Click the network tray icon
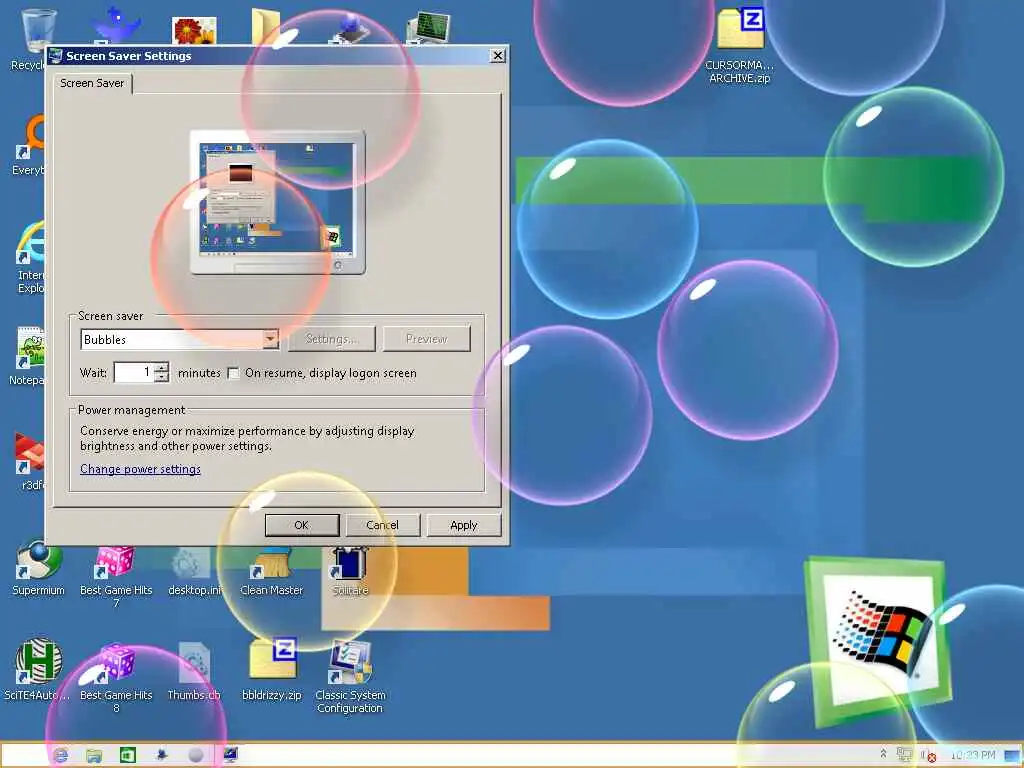The width and height of the screenshot is (1024, 768). [x=904, y=755]
